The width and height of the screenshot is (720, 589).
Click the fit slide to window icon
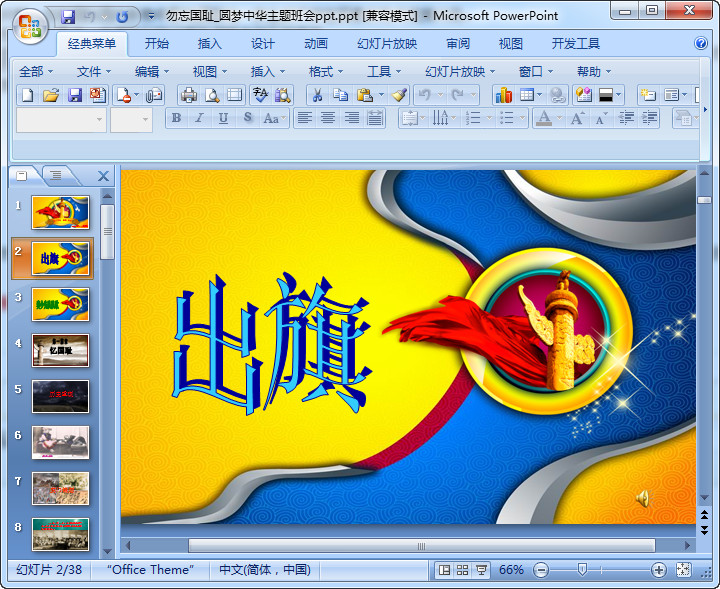point(683,570)
